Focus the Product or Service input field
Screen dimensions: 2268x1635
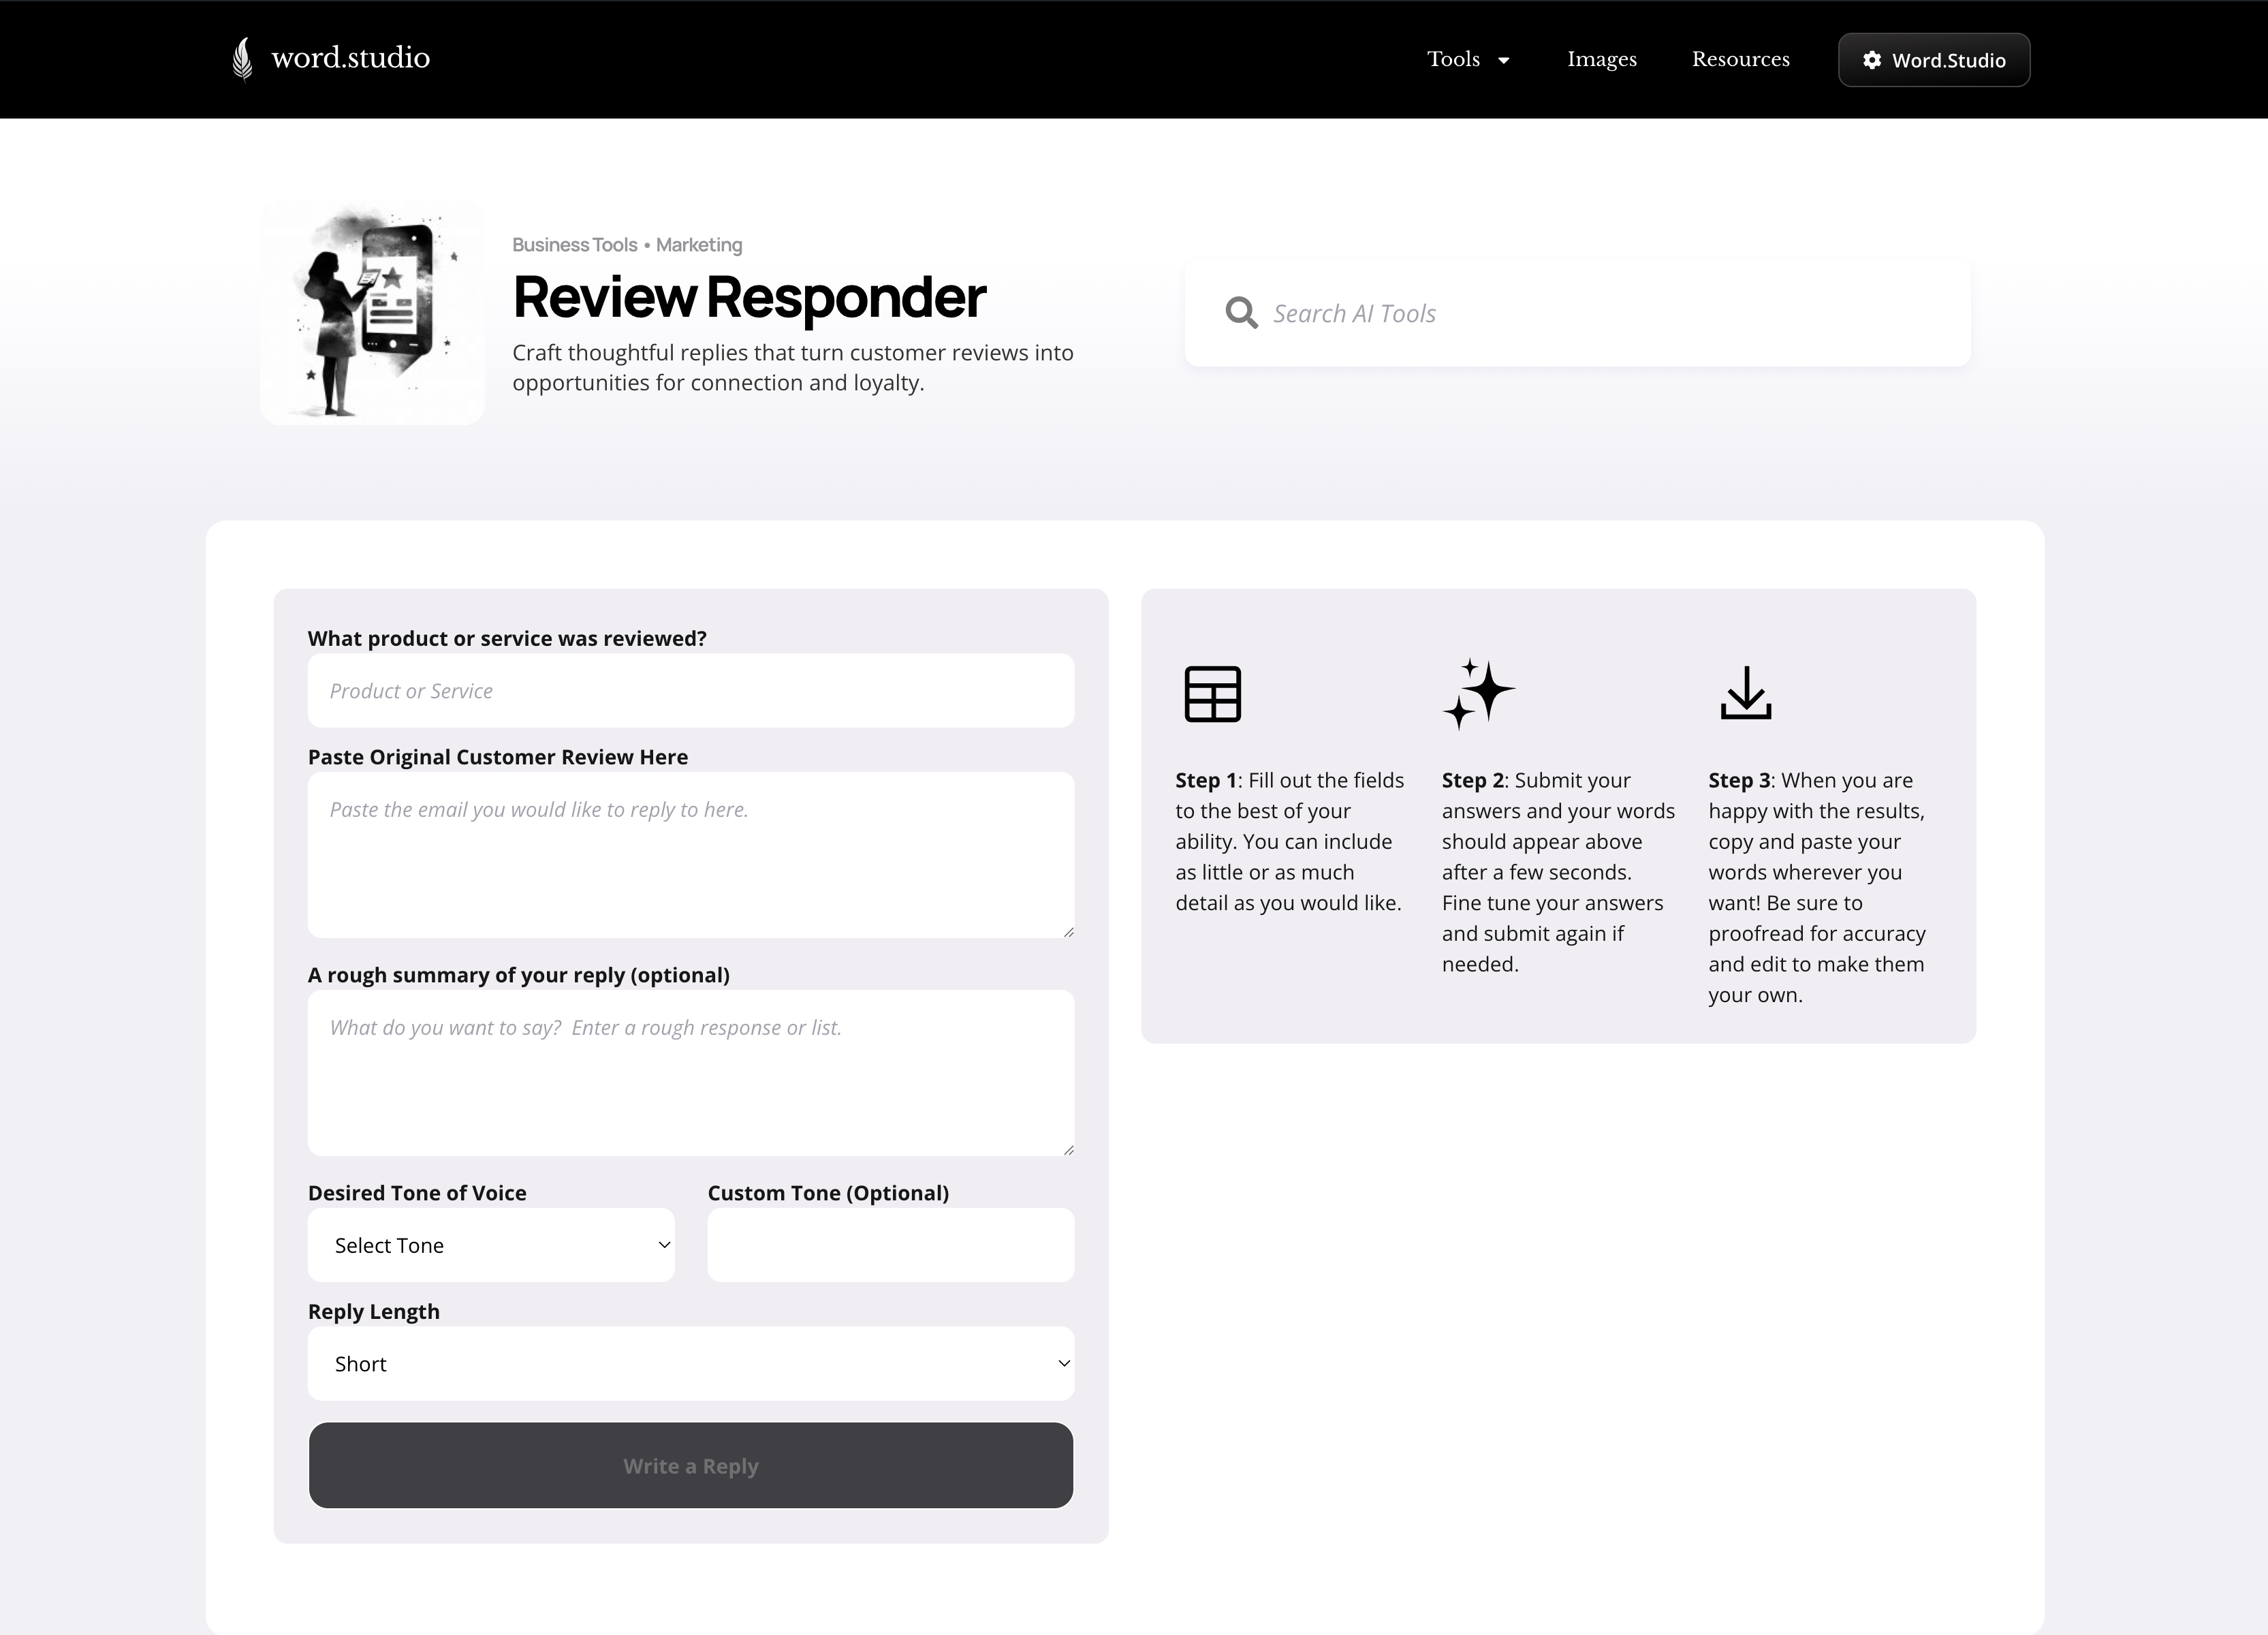click(x=690, y=691)
